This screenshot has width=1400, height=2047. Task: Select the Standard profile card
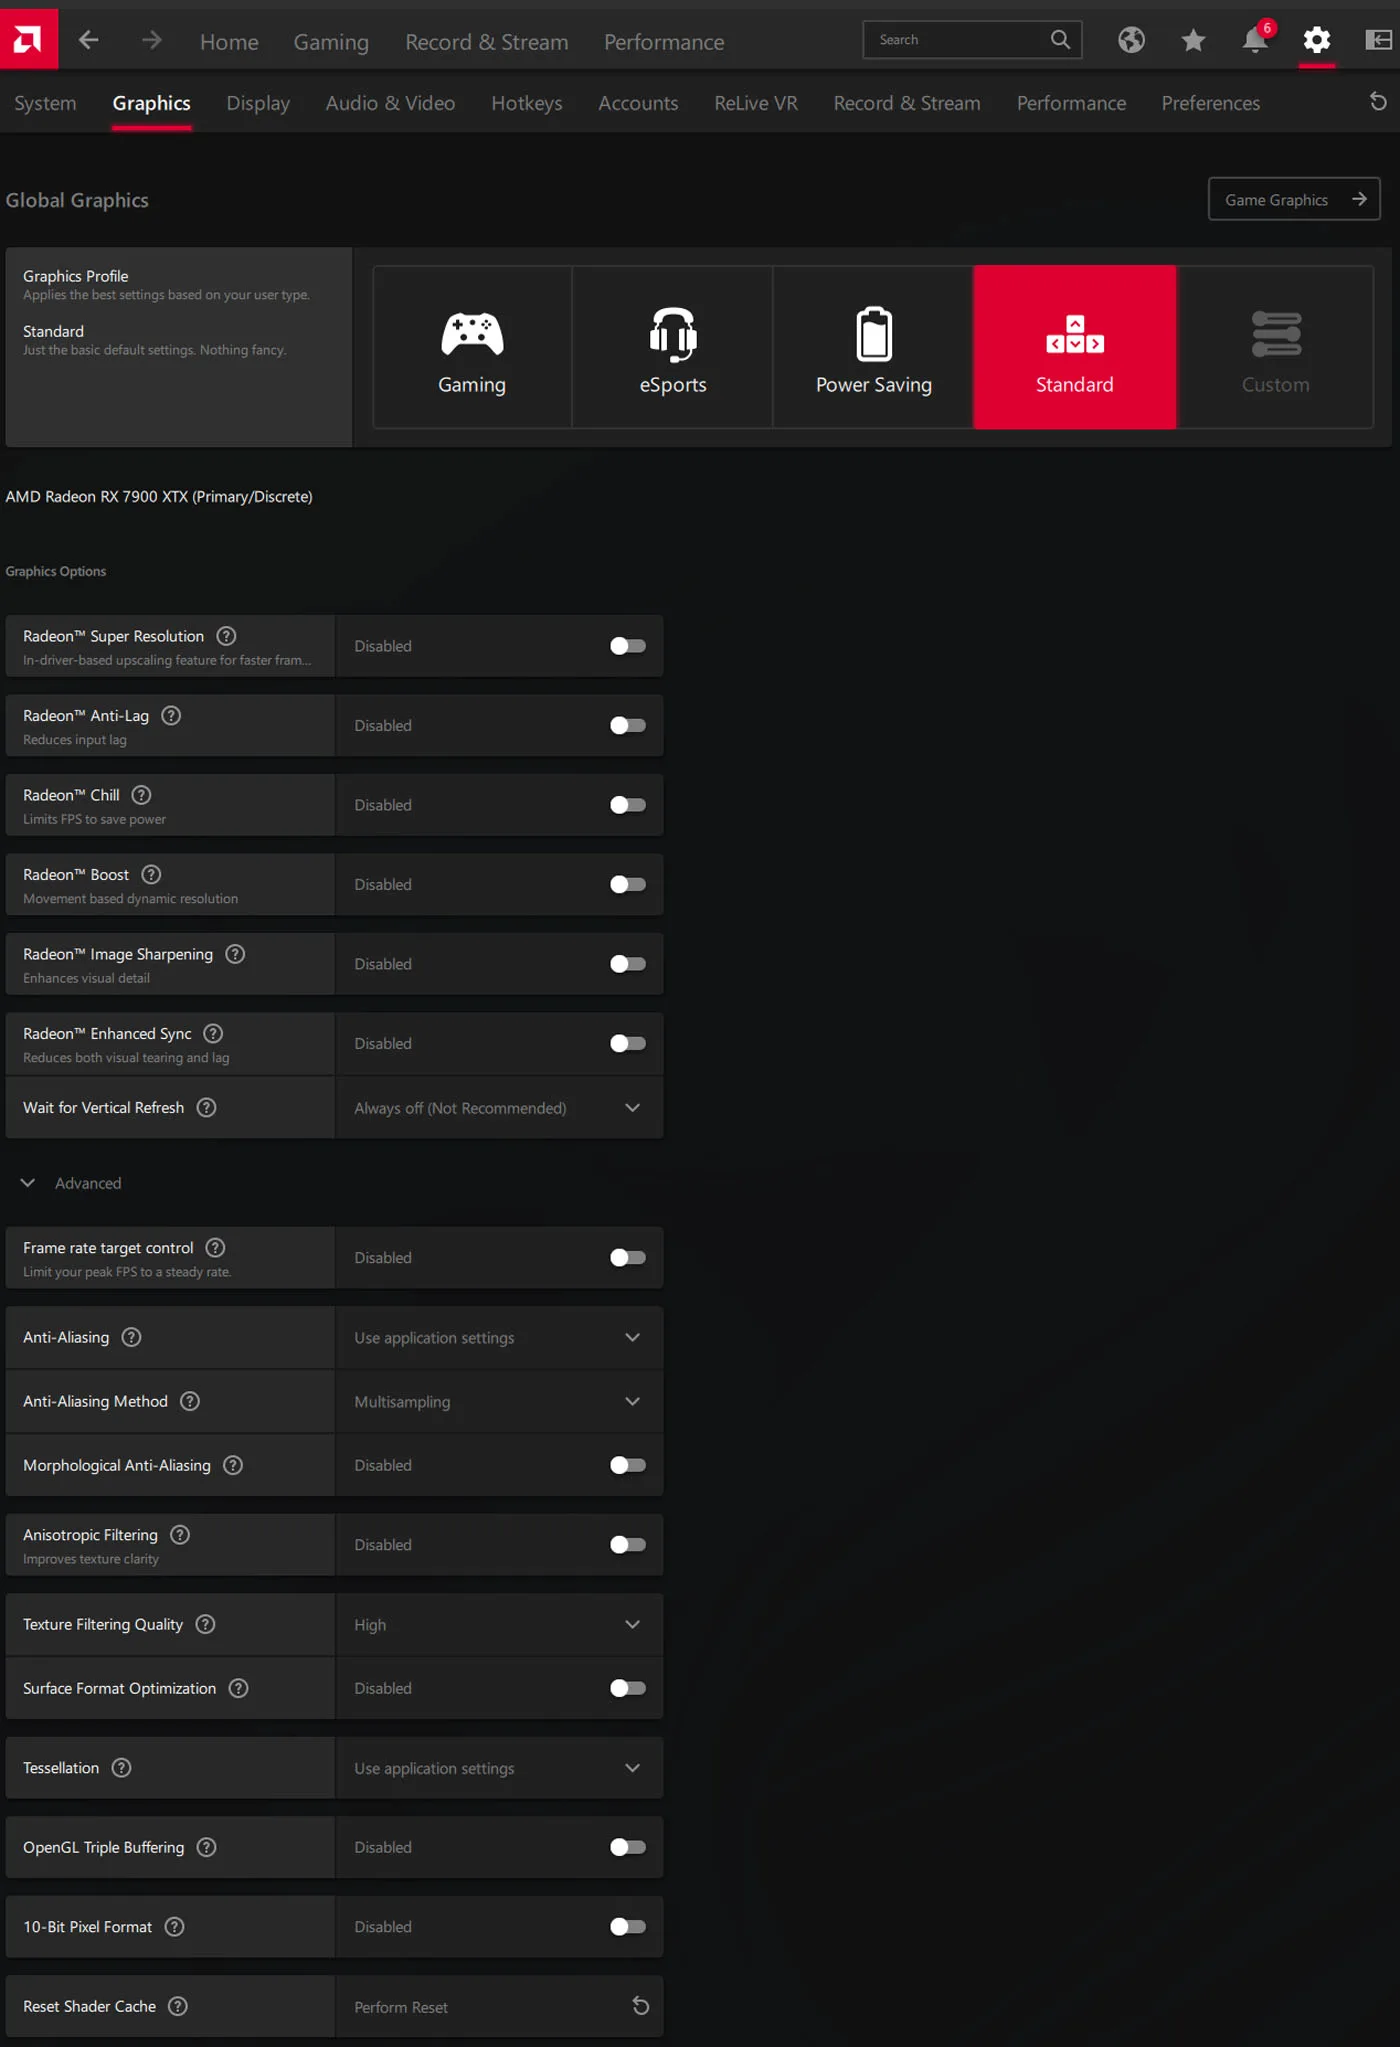[1075, 347]
